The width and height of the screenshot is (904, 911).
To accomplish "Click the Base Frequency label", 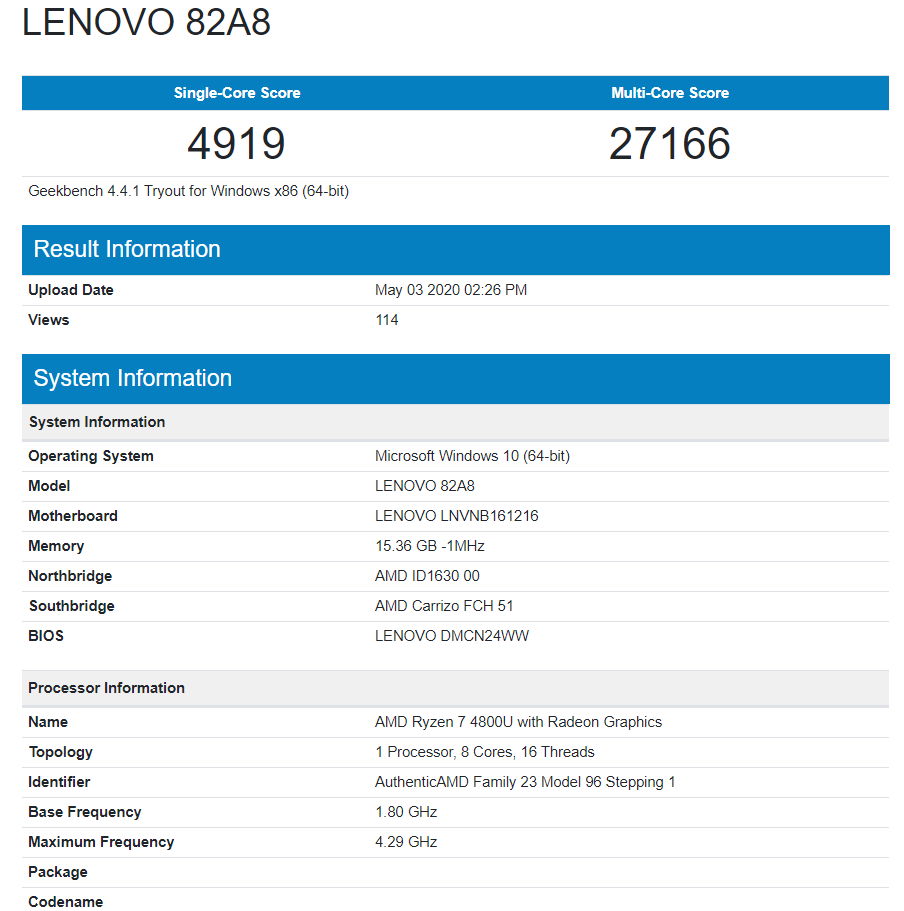I will (x=85, y=812).
